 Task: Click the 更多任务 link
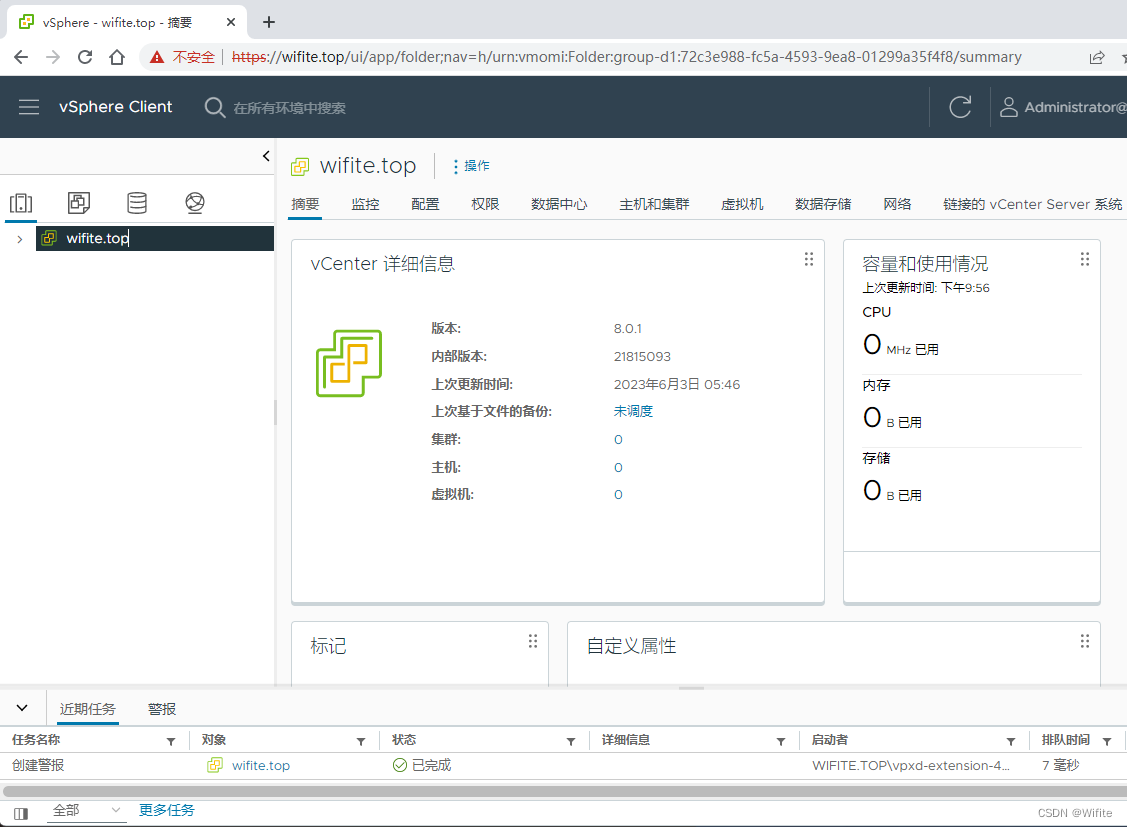tap(167, 810)
